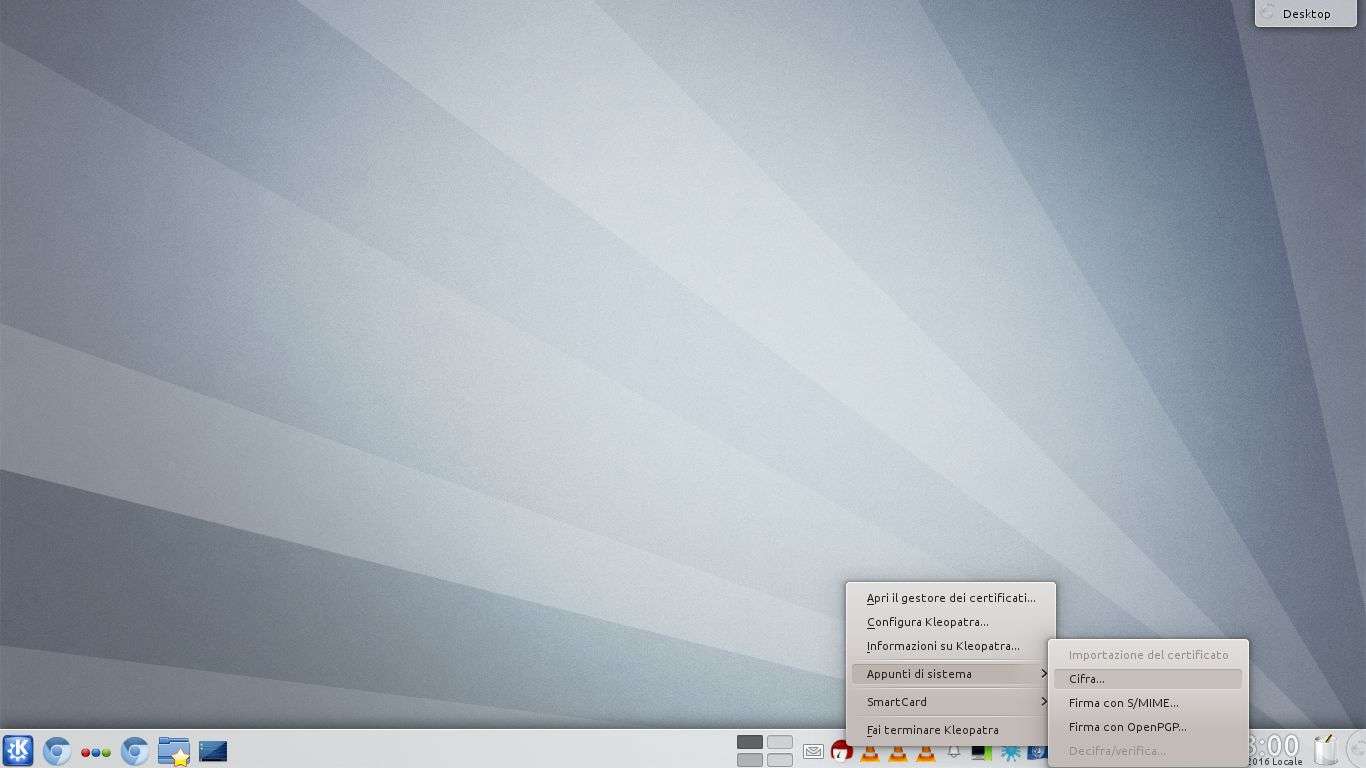Screen dimensions: 1366x768
Task: Open the starred folder bookmarks icon
Action: coord(173,751)
